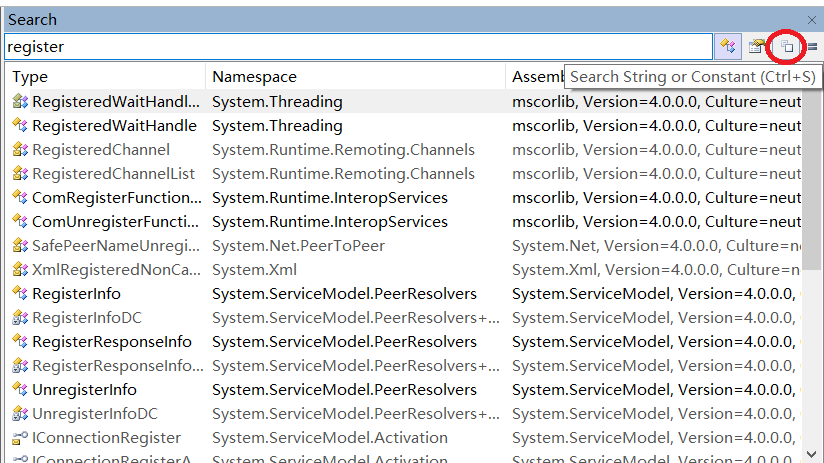Image resolution: width=824 pixels, height=463 pixels.
Task: Select the ComUnregisterFunction type result
Action: coord(113,222)
